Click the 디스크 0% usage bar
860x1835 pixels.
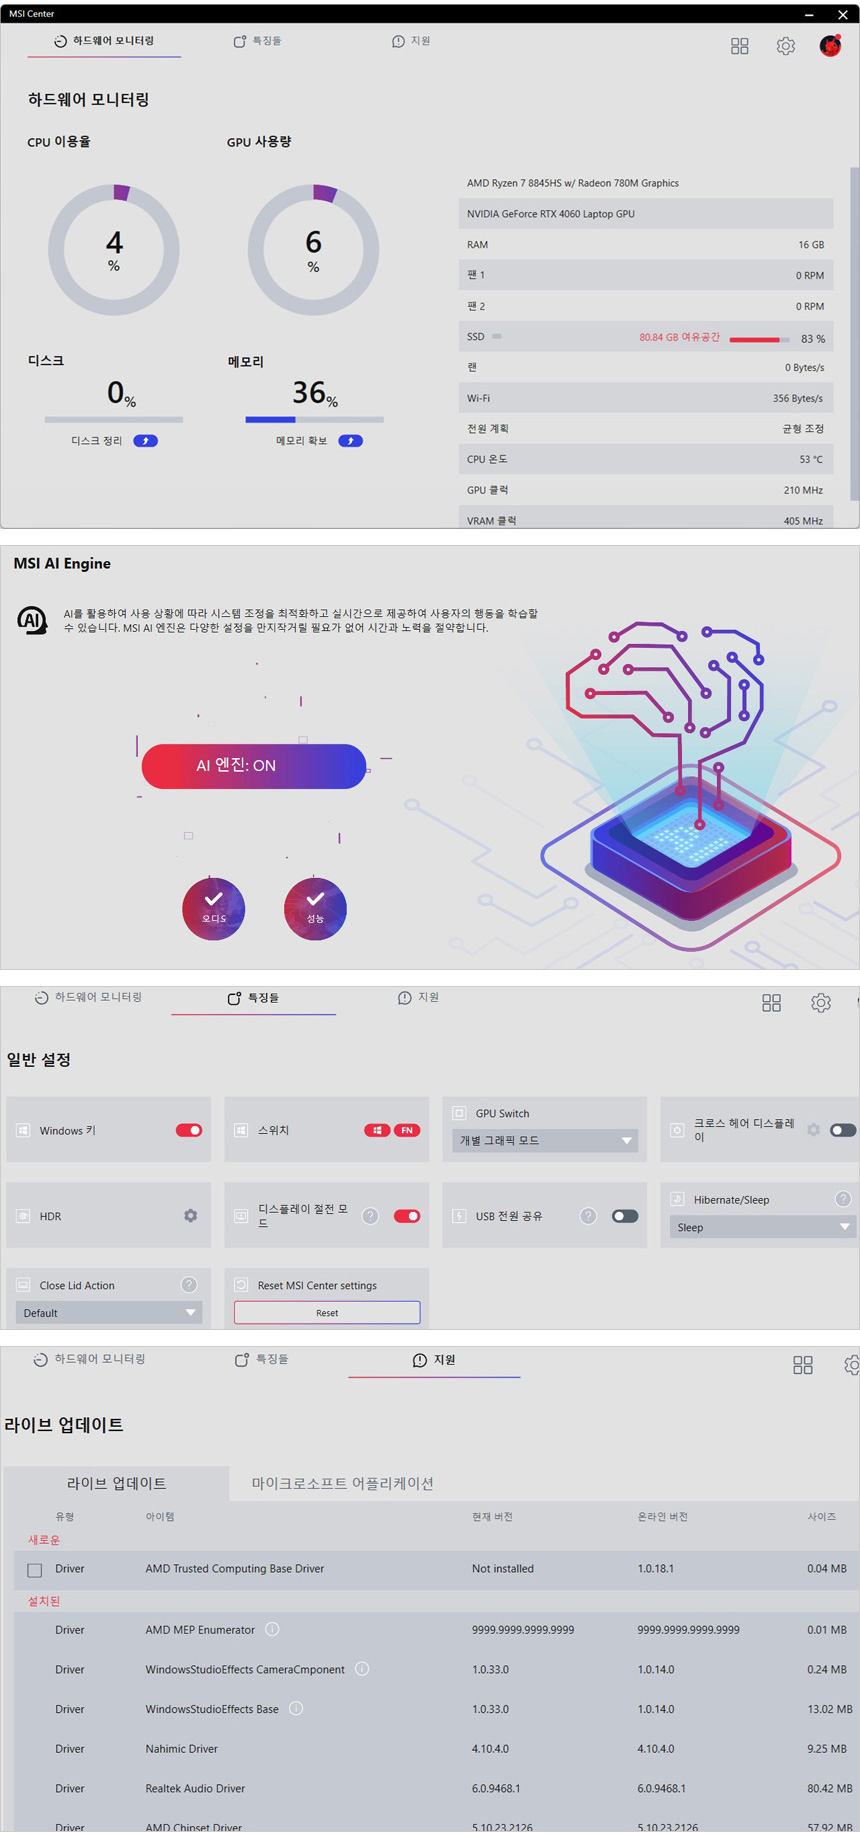point(114,420)
